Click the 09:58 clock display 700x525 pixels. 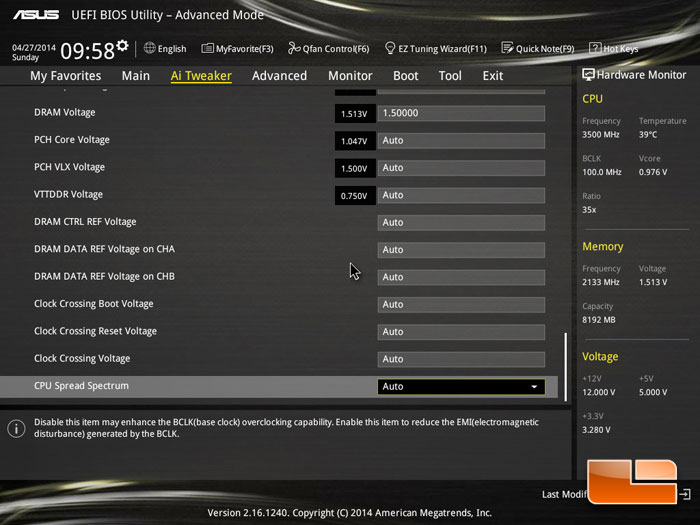tap(88, 51)
